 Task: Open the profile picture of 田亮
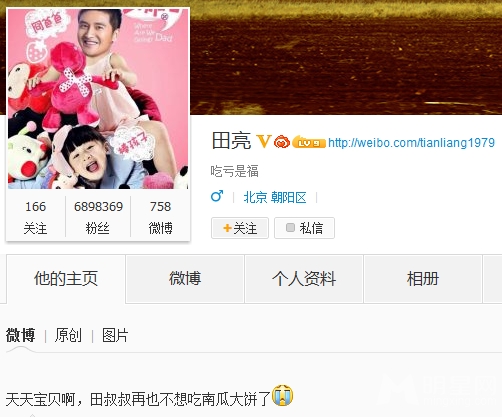tap(98, 99)
